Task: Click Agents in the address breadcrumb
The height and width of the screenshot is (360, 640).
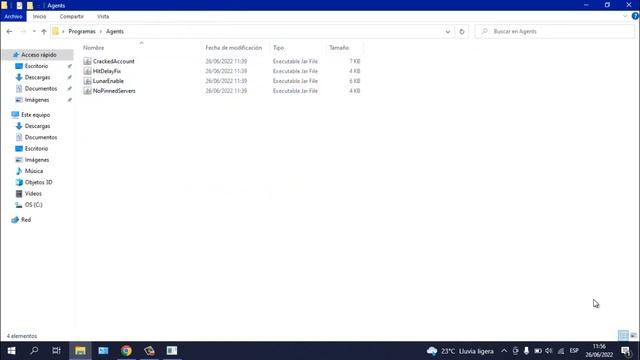Action: click(115, 31)
